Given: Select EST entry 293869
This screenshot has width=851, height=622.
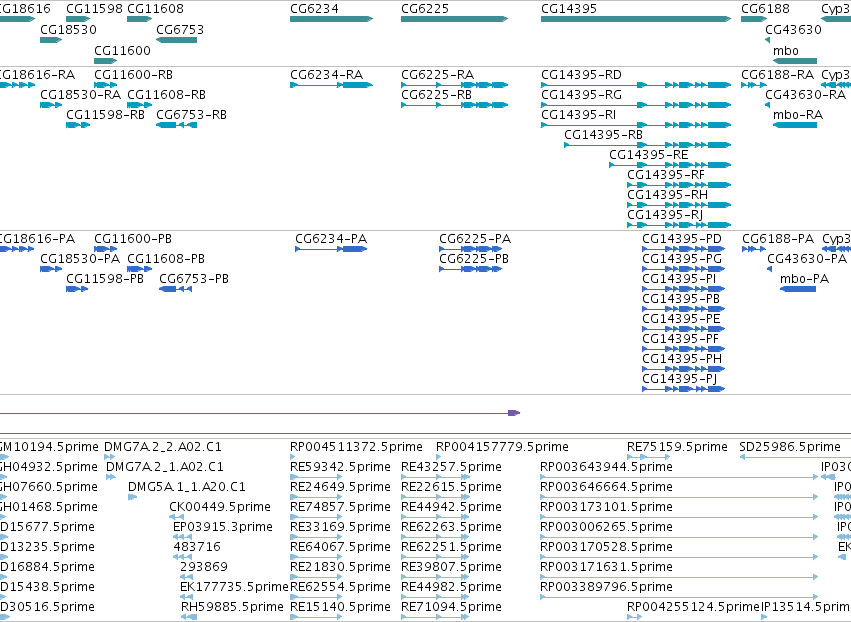Looking at the screenshot, I should coord(204,567).
